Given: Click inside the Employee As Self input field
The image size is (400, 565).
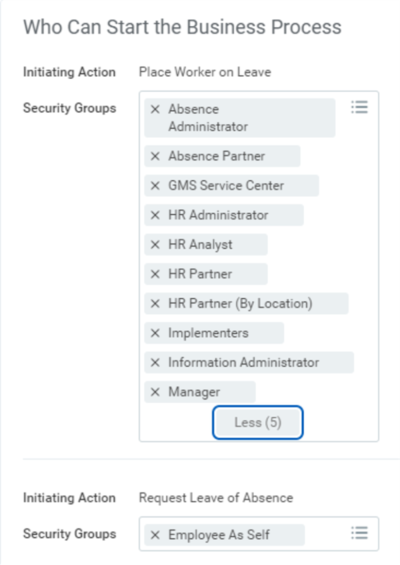Looking at the screenshot, I should pyautogui.click(x=259, y=534).
